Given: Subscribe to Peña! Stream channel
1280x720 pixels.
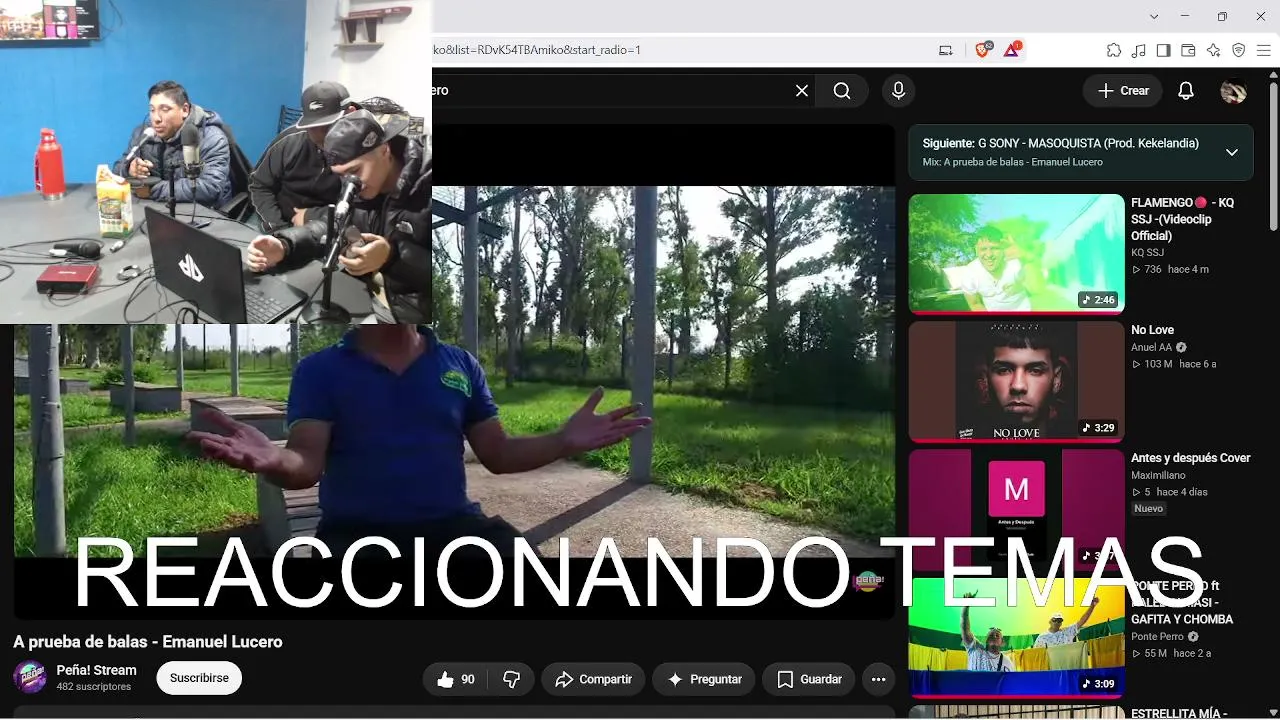Looking at the screenshot, I should coord(199,678).
